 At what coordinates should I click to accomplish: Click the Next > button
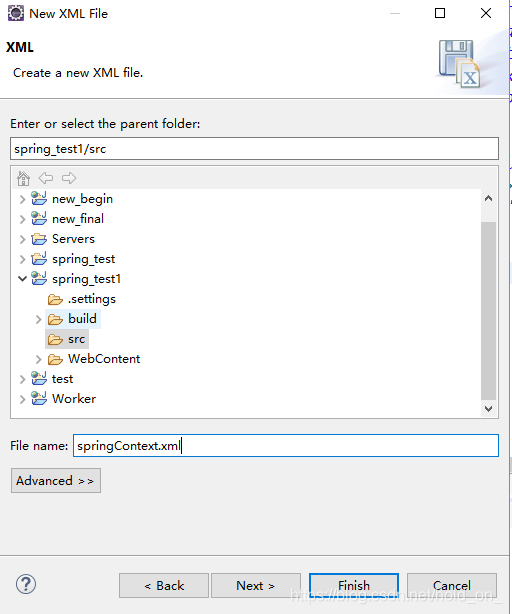256,586
